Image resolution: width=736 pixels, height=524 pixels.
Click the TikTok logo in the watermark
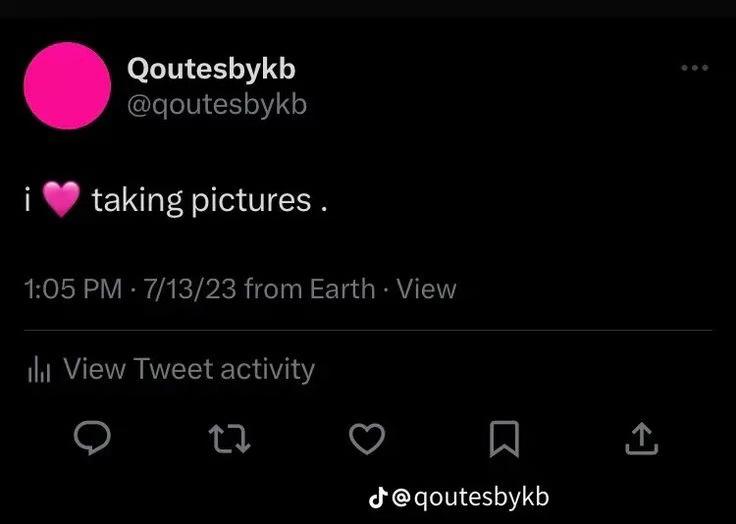point(378,498)
